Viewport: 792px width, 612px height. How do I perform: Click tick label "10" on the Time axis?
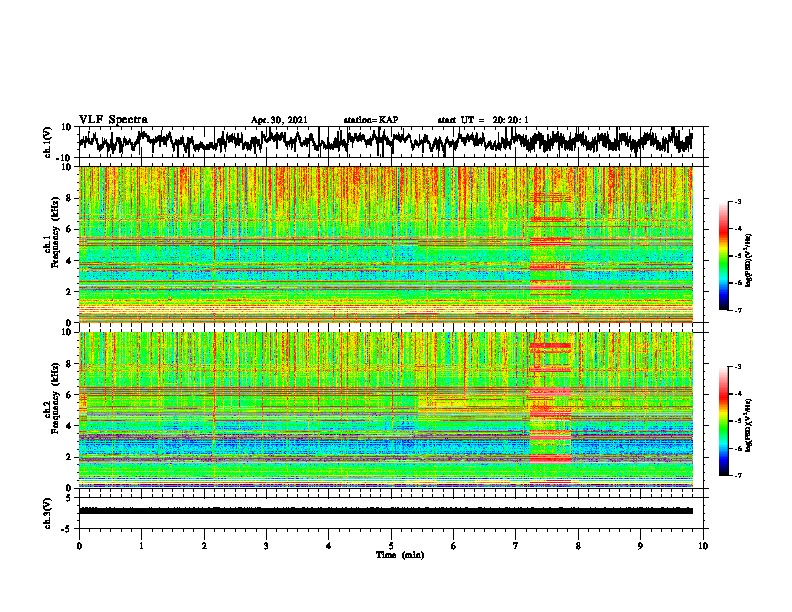coord(703,546)
